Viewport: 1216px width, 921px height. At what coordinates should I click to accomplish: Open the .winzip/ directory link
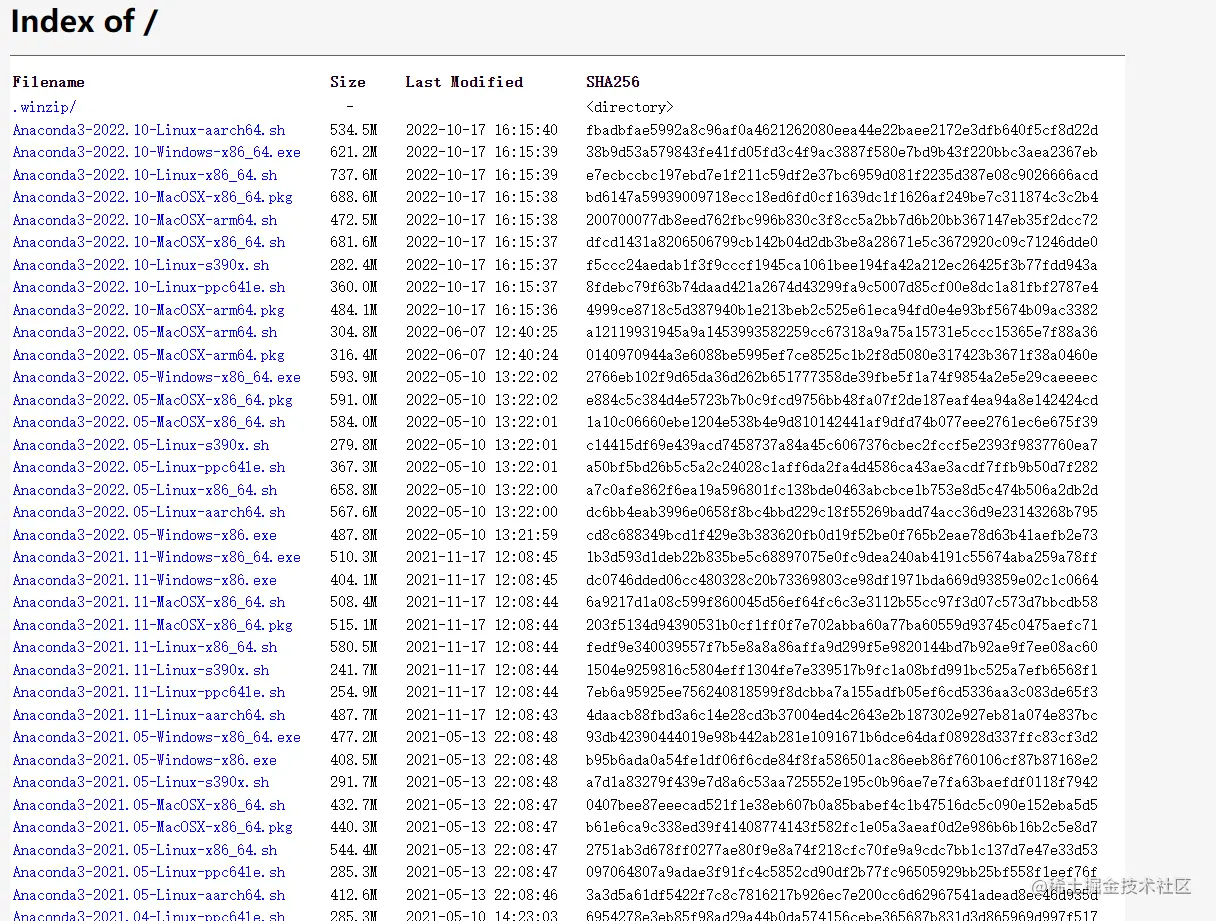(x=44, y=107)
